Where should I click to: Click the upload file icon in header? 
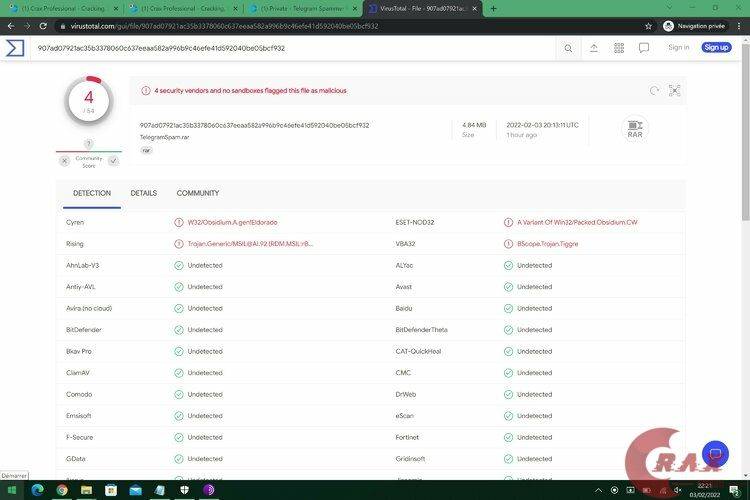594,48
